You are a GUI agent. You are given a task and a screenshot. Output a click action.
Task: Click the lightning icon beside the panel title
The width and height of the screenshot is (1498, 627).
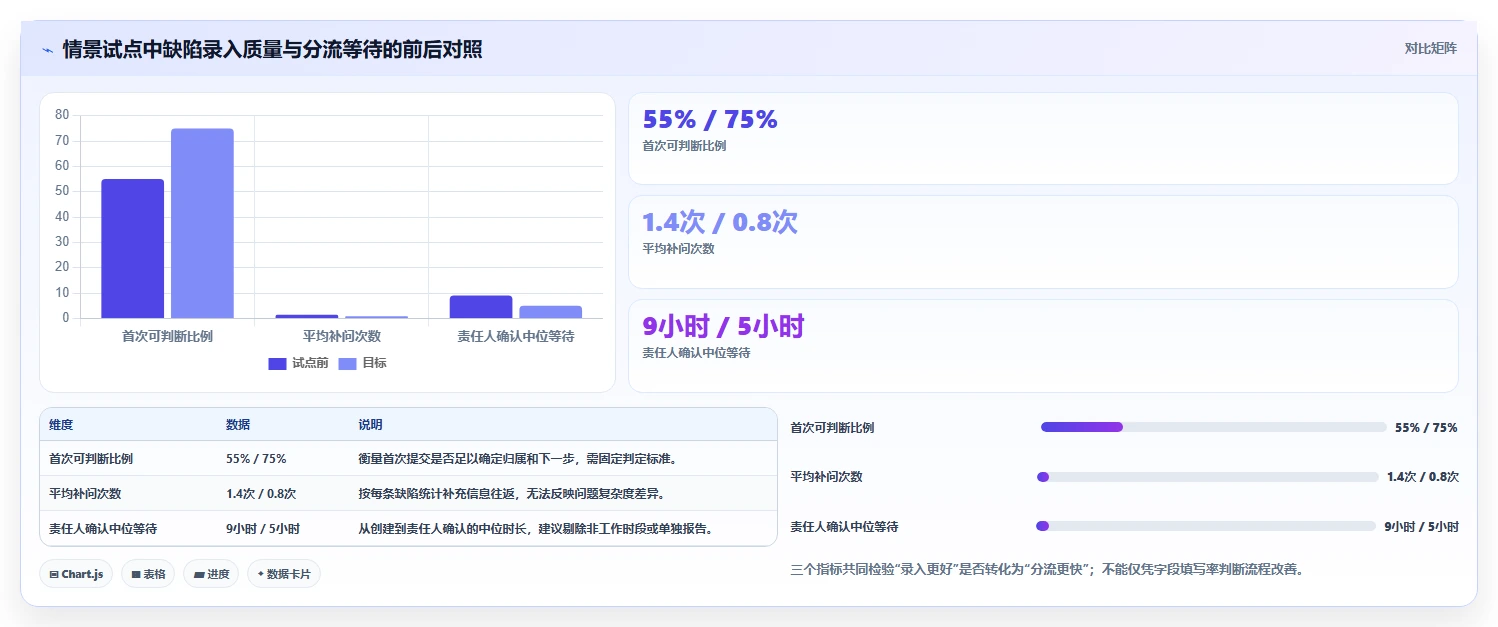(x=48, y=50)
